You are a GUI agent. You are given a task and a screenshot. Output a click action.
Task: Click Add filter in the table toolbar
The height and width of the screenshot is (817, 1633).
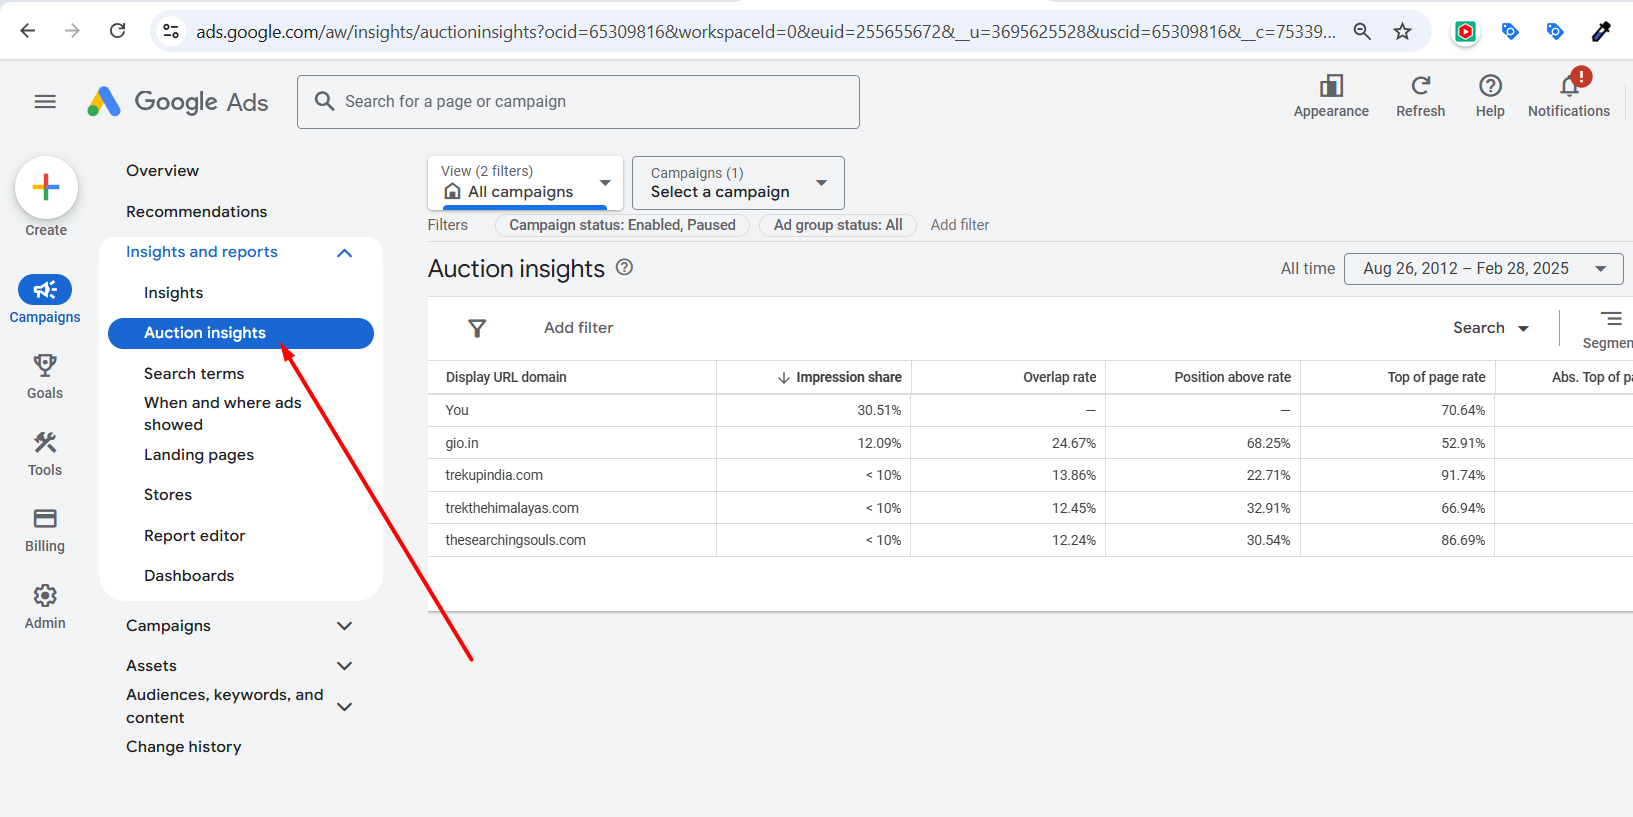tap(578, 328)
